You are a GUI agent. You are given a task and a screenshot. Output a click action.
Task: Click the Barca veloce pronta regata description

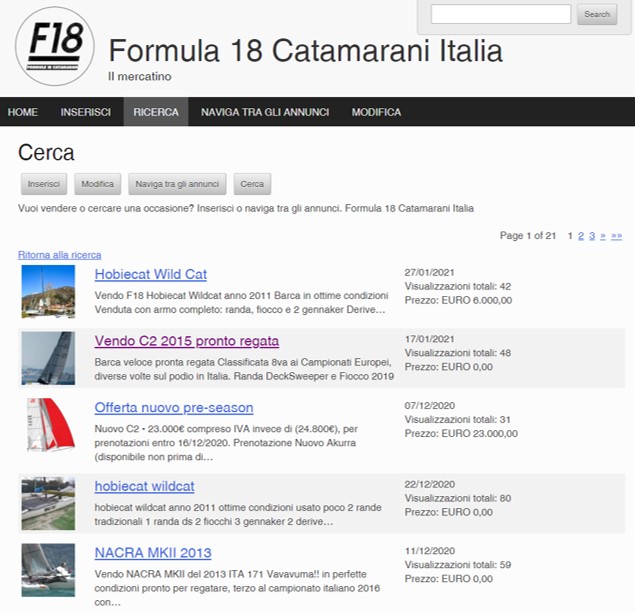click(244, 369)
